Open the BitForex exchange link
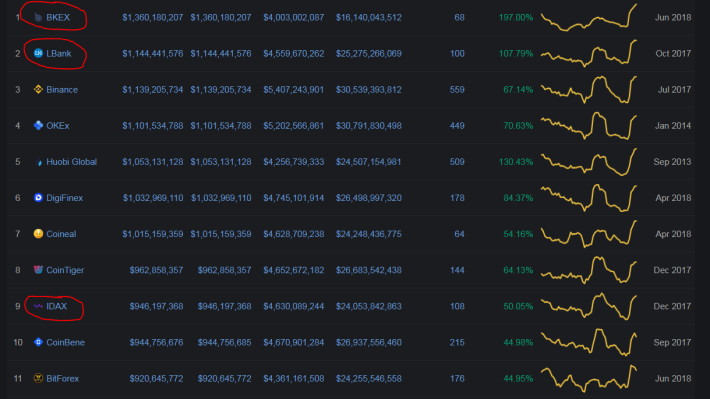Viewport: 710px width, 399px height. (x=62, y=378)
